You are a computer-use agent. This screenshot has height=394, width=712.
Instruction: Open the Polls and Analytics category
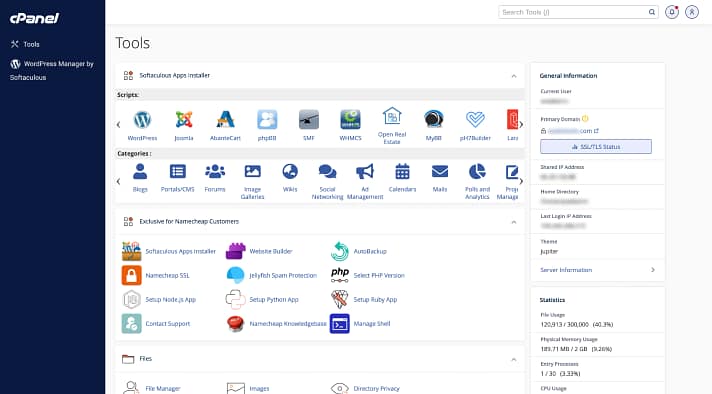[477, 172]
